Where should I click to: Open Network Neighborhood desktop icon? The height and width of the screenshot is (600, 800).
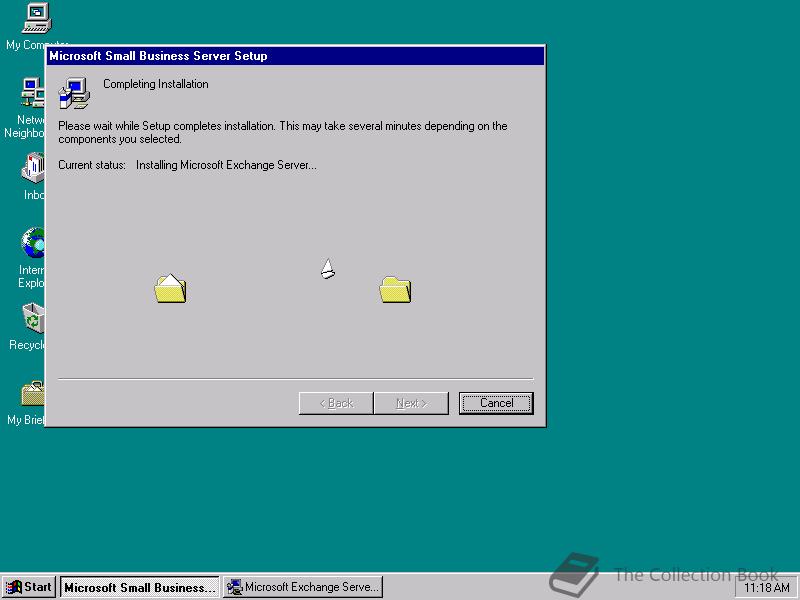click(x=33, y=92)
